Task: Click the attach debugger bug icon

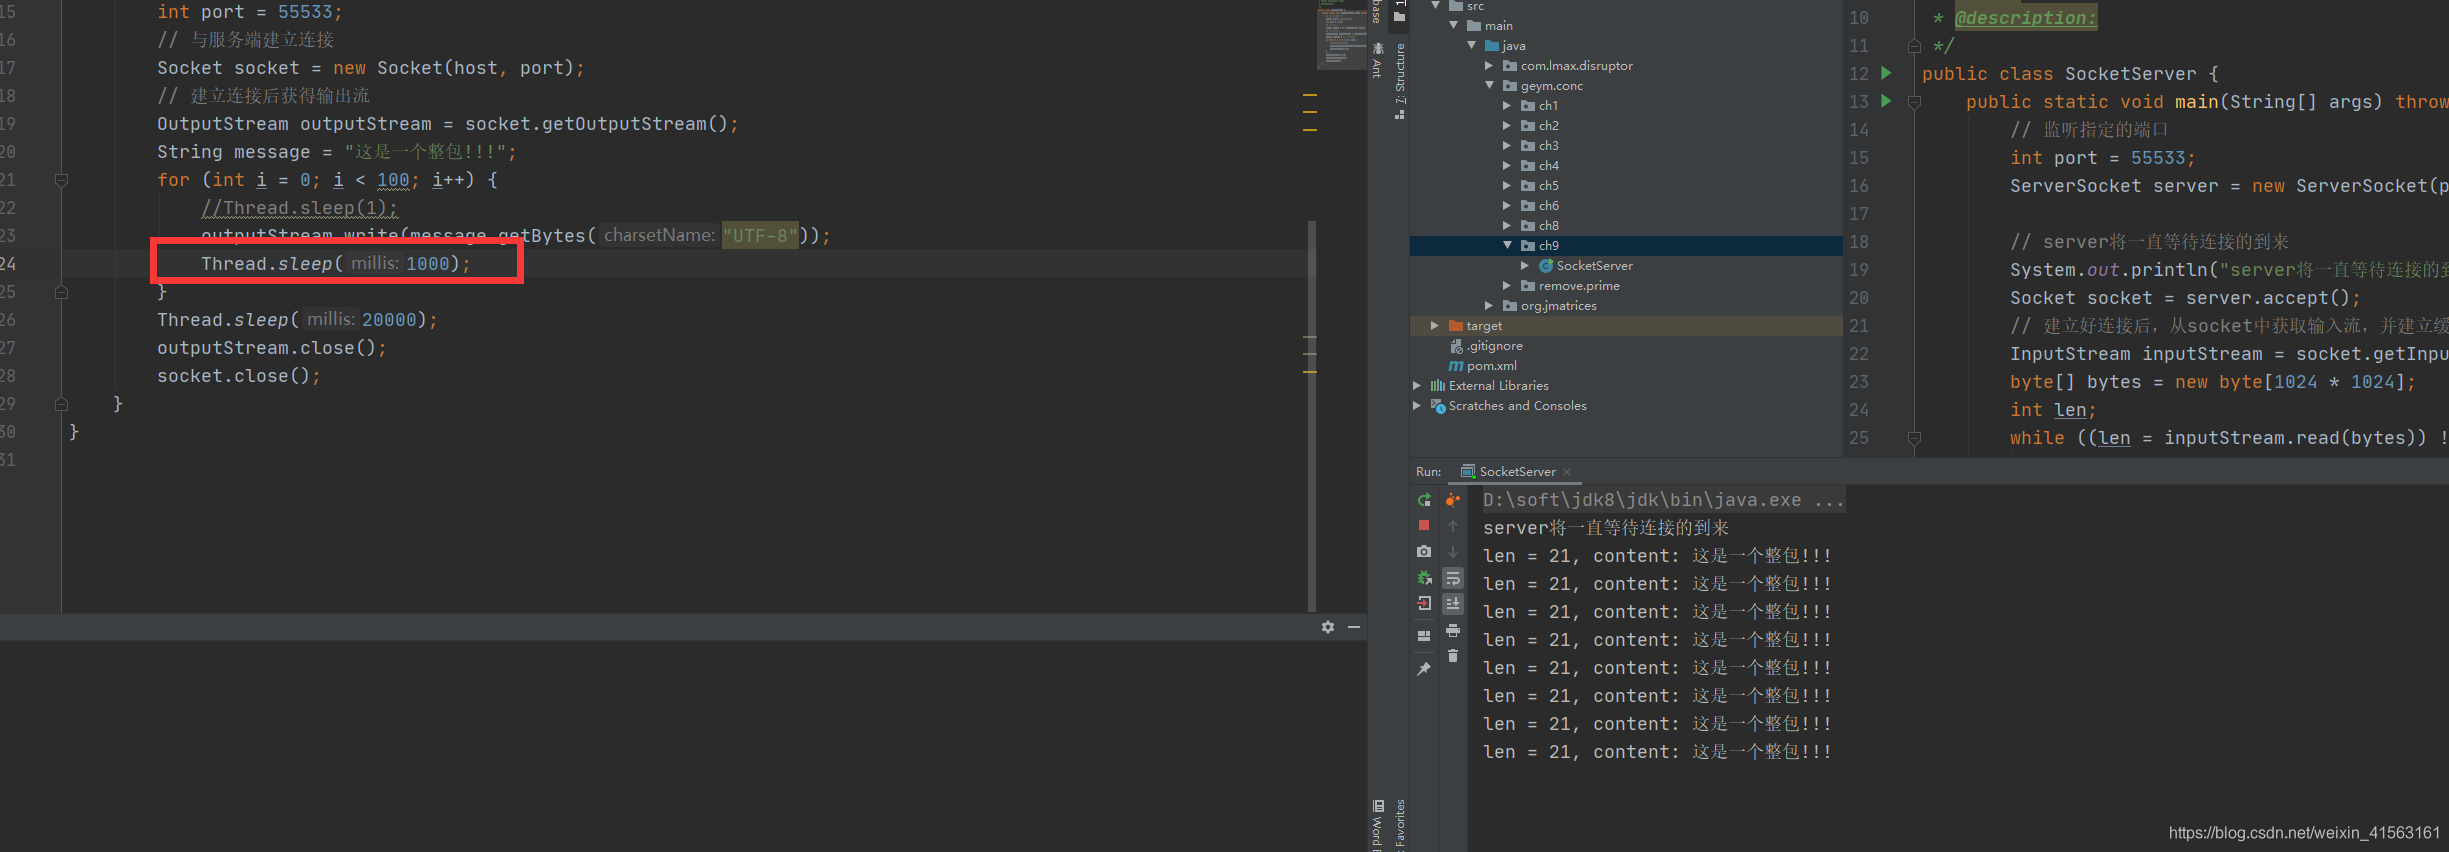Action: point(1424,577)
